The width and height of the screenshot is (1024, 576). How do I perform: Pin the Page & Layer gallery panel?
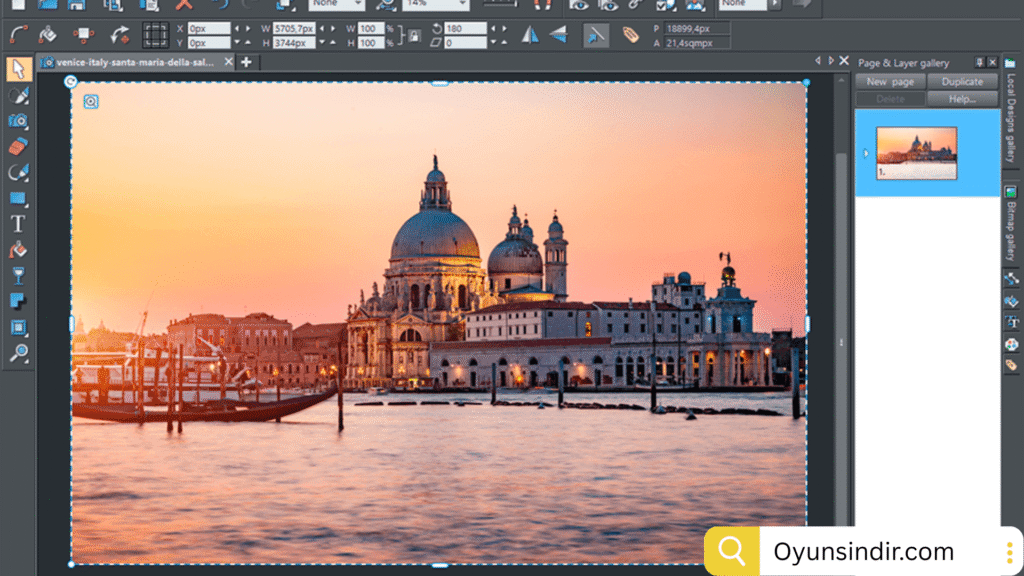(x=979, y=61)
